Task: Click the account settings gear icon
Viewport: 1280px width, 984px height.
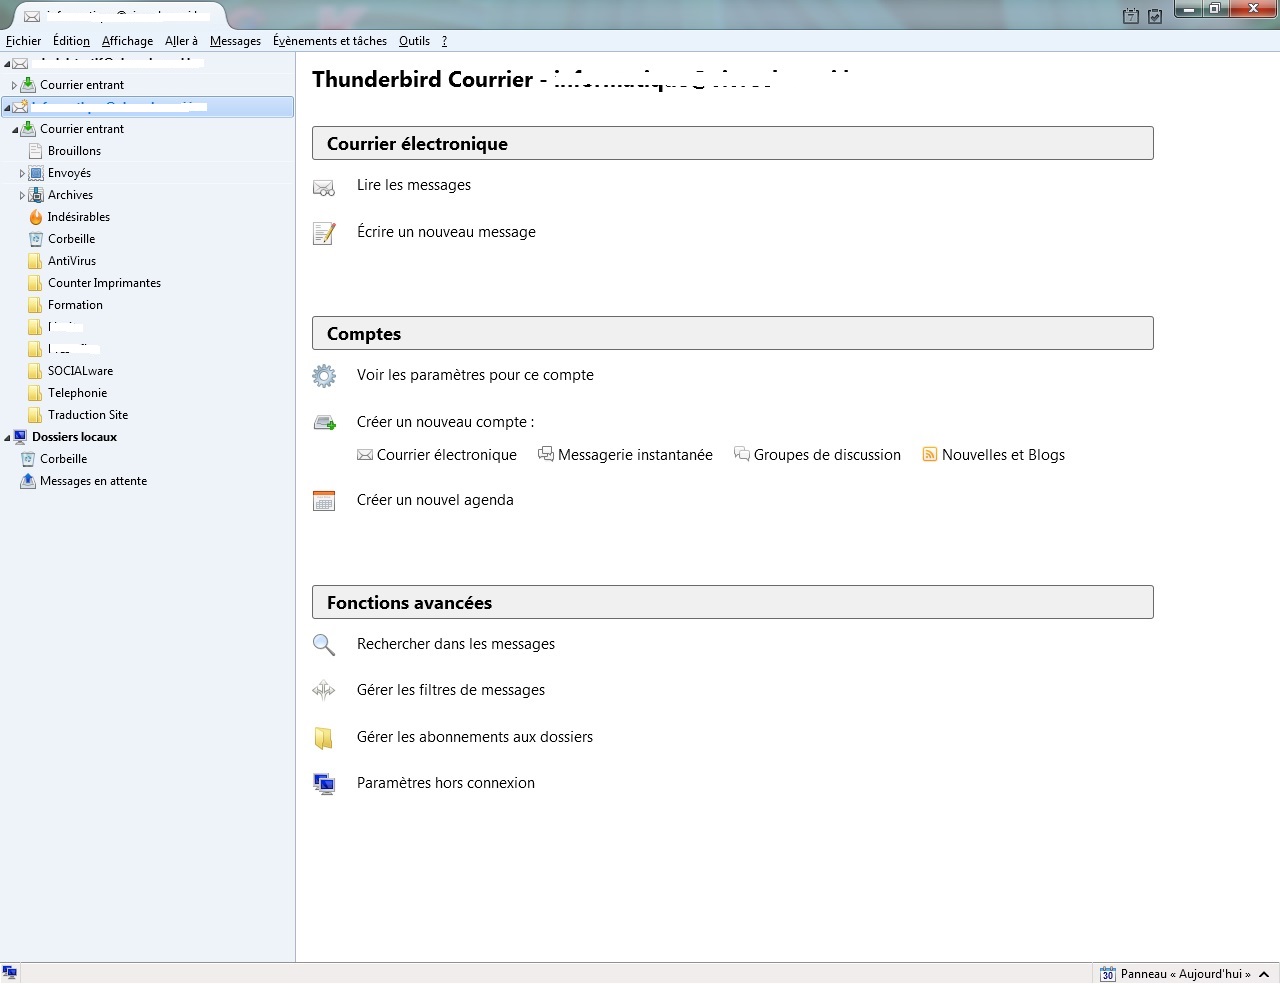Action: (324, 376)
